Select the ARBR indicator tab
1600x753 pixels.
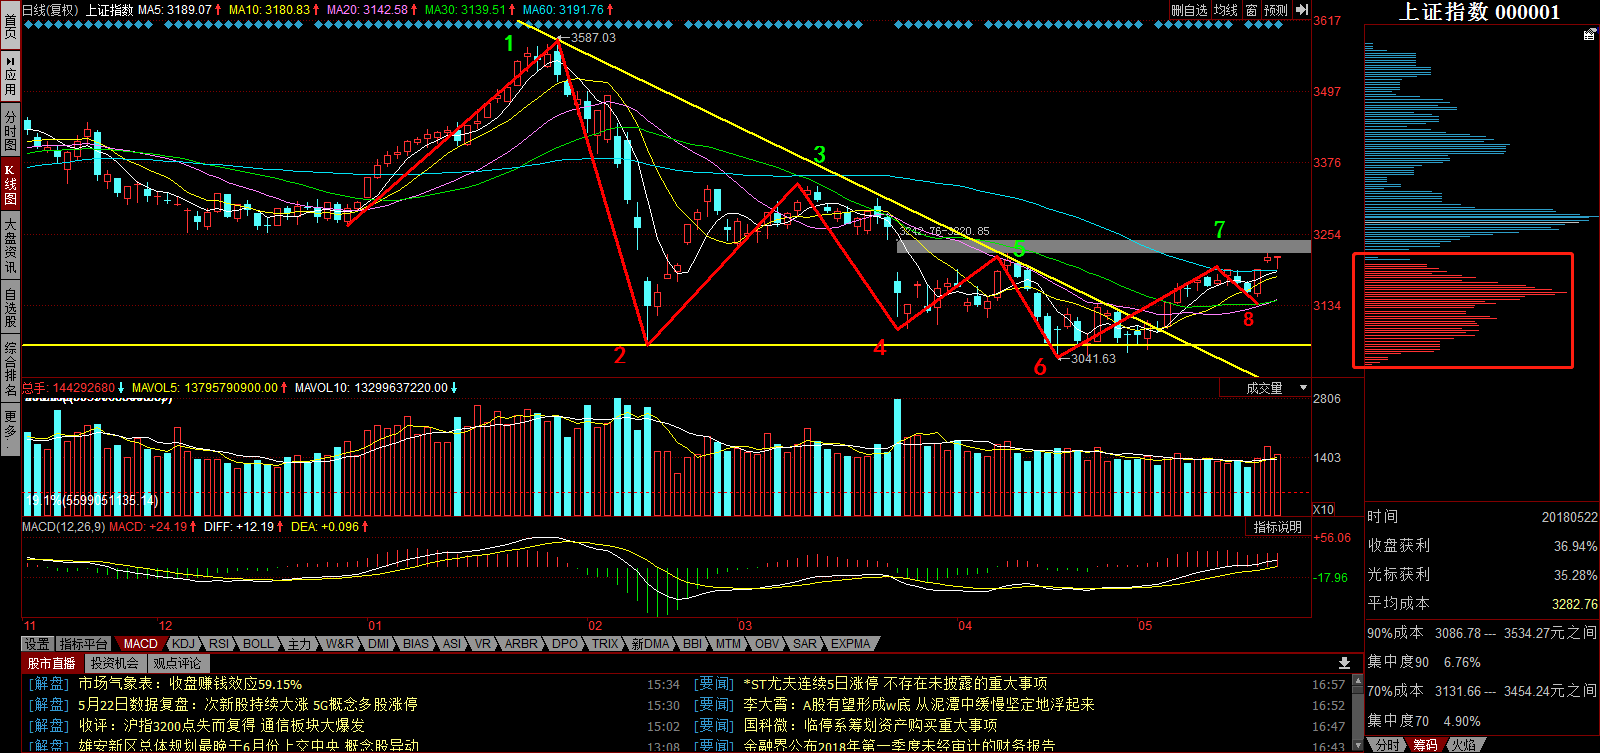coord(521,644)
